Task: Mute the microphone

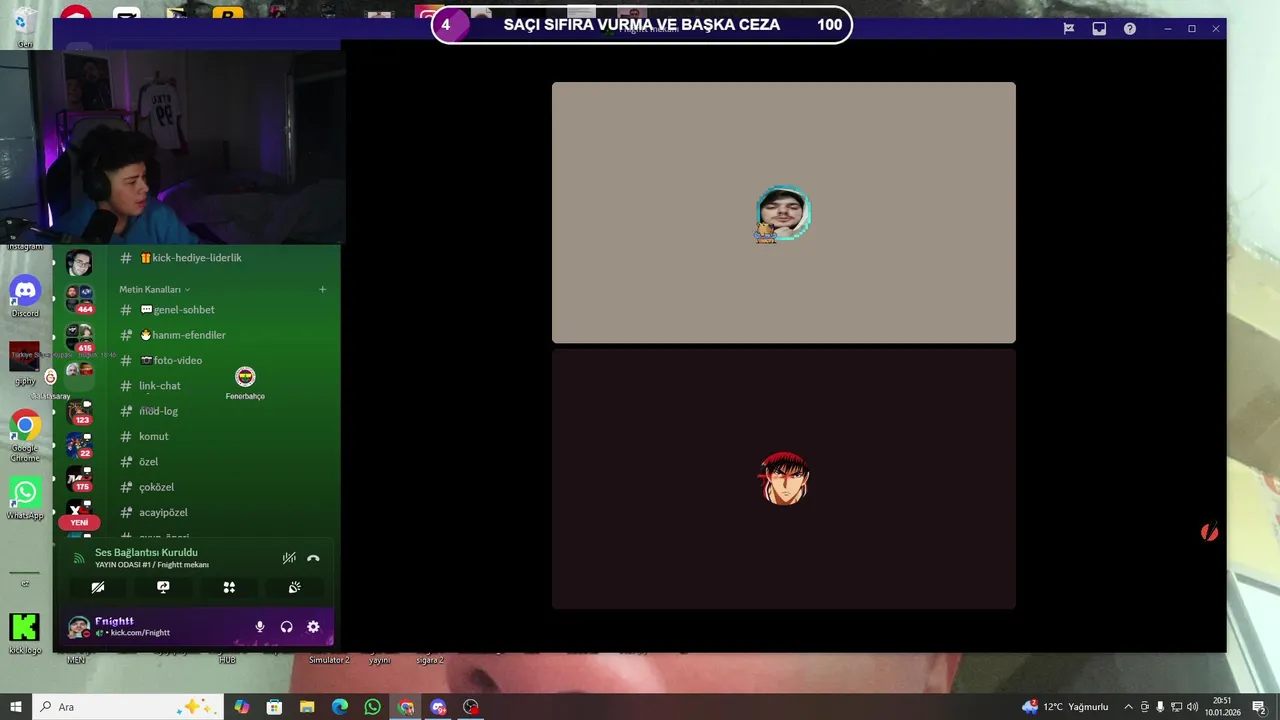Action: 260,627
